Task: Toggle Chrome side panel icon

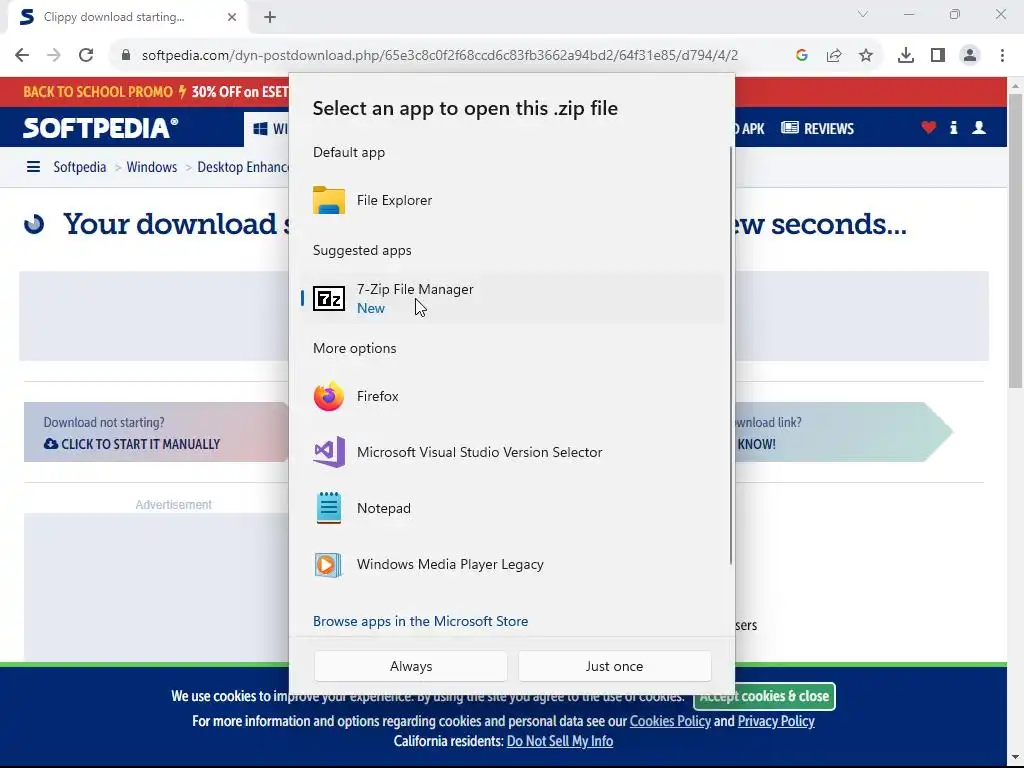Action: [x=938, y=56]
